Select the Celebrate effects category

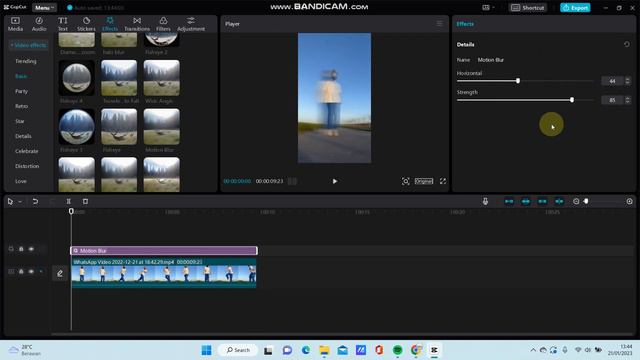point(27,151)
